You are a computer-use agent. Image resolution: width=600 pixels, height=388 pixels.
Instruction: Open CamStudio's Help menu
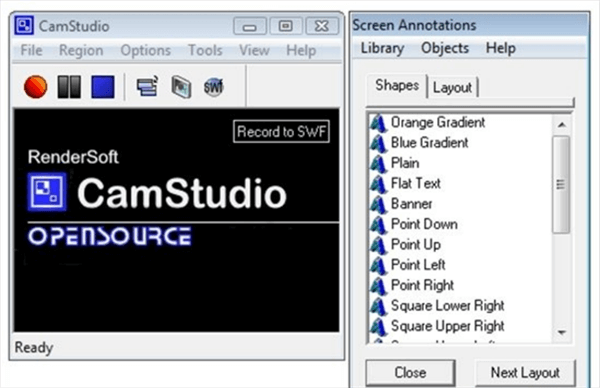point(301,51)
